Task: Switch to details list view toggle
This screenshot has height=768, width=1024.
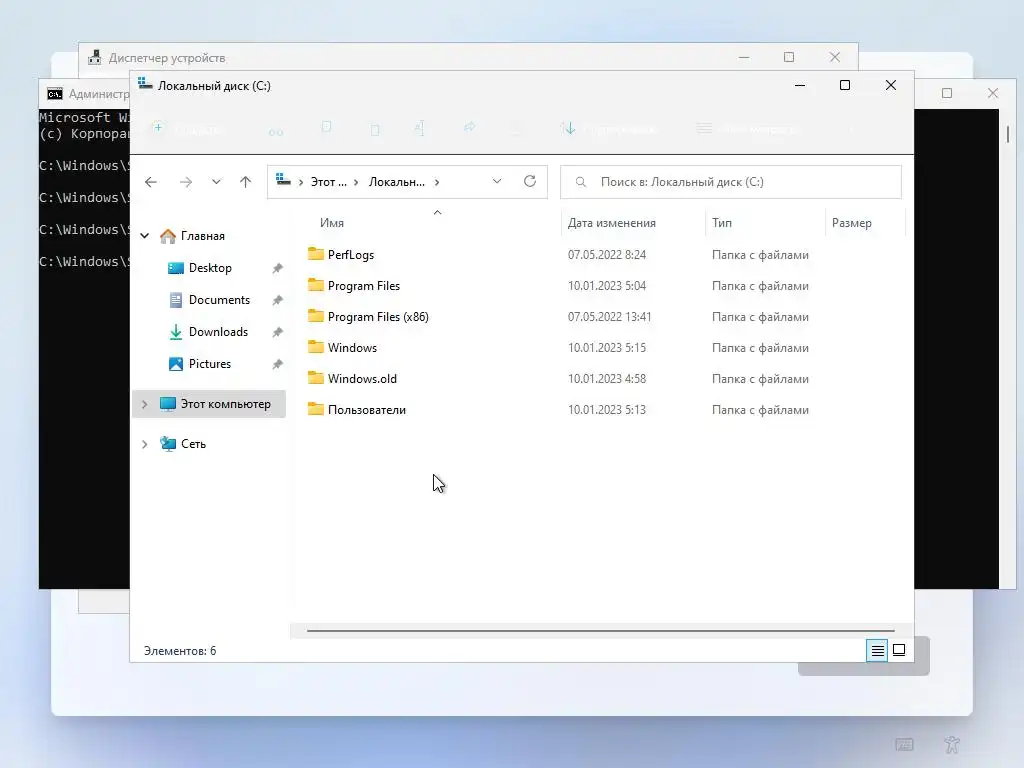Action: coord(877,650)
